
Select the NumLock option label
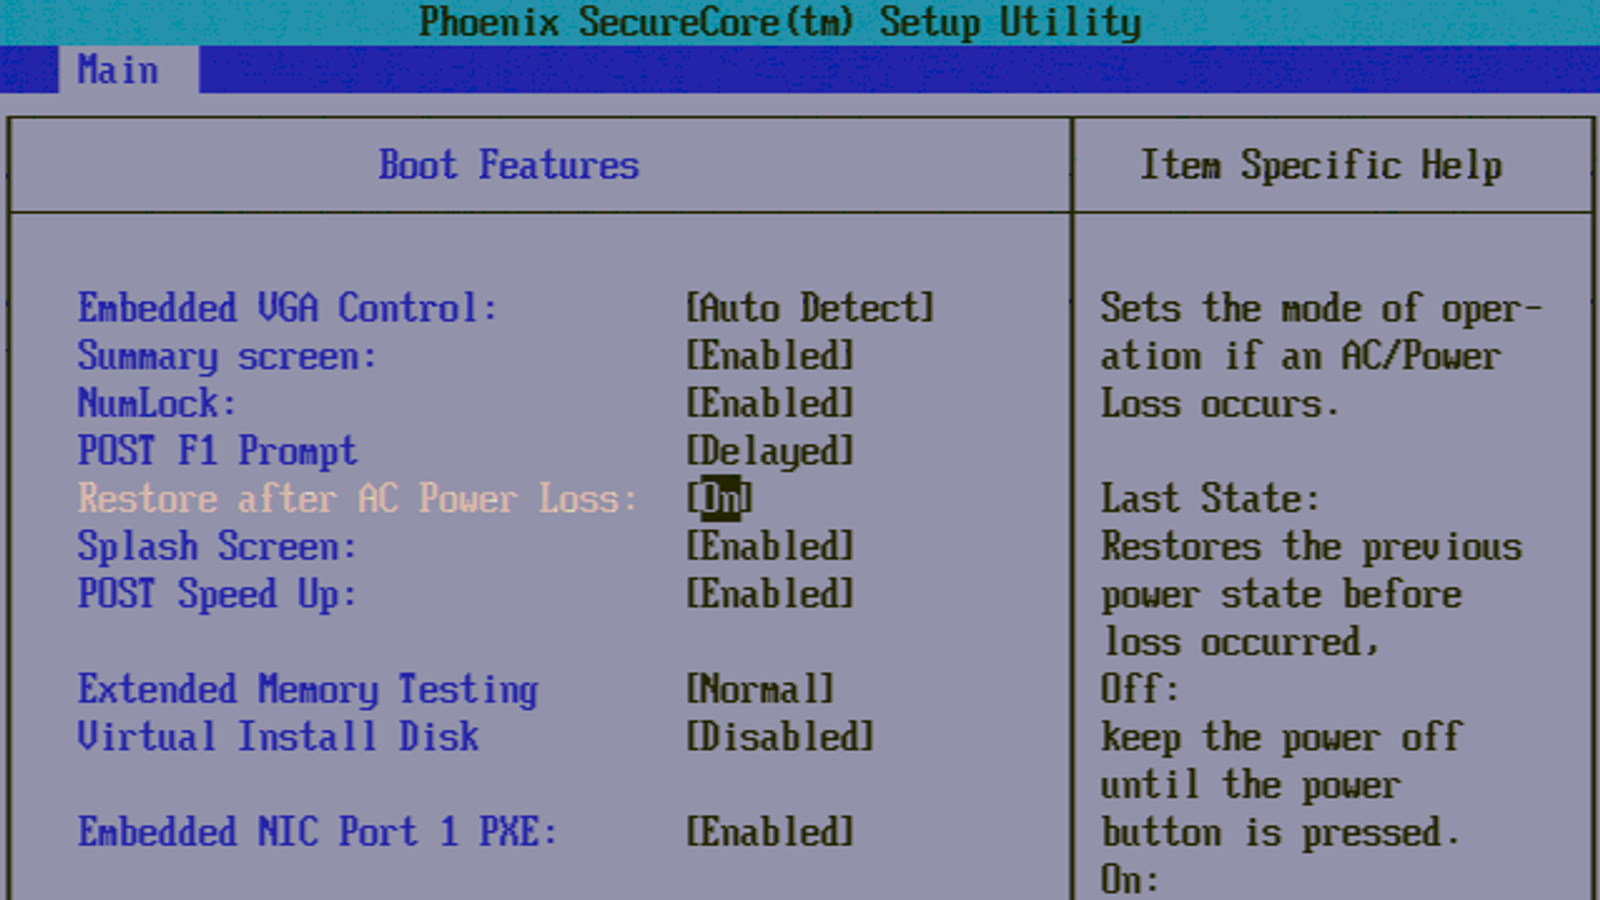point(157,404)
